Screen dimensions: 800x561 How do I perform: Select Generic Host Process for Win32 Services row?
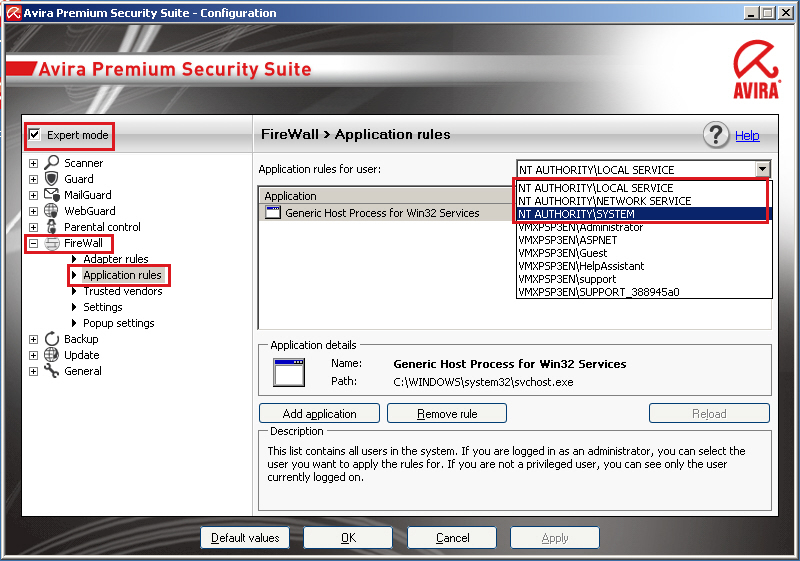[388, 213]
